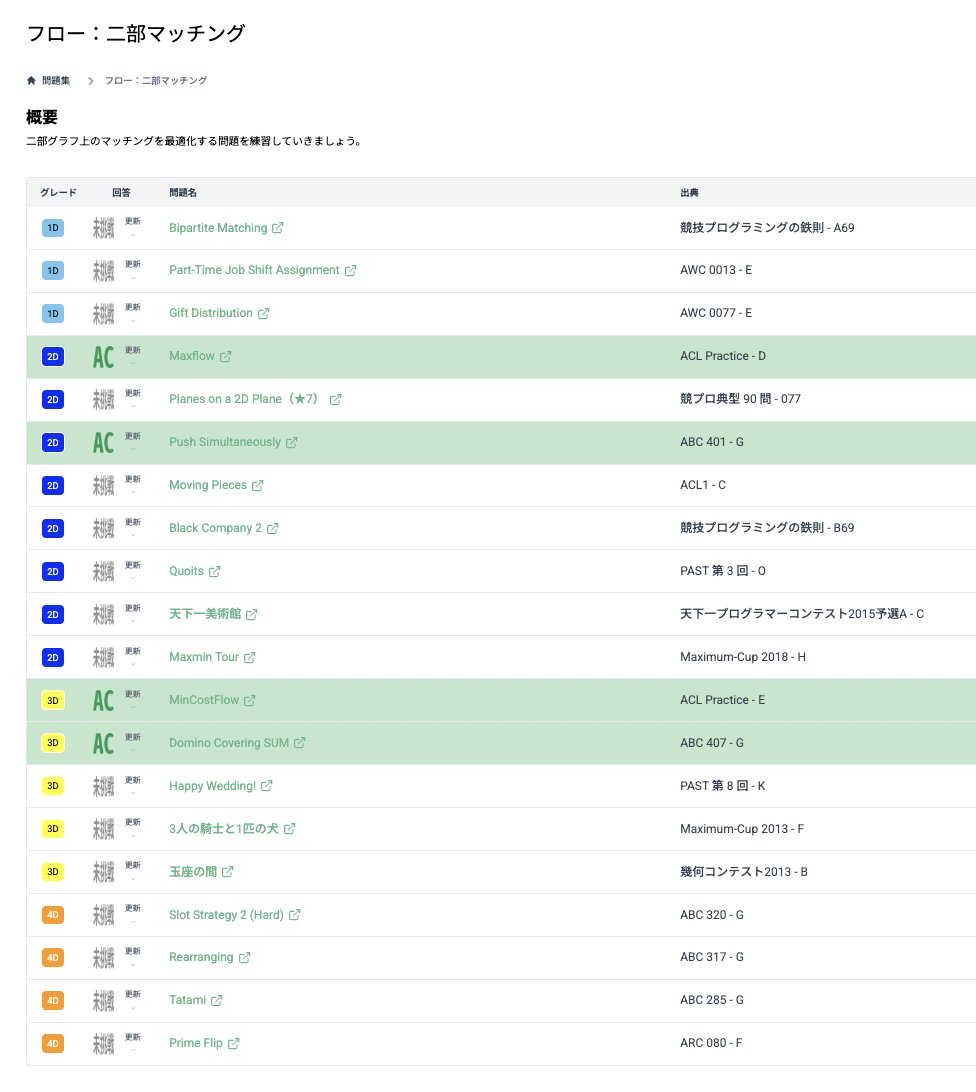Expand 更新 dropdown in MinCostFlow row
This screenshot has height=1092, width=976.
[x=133, y=700]
